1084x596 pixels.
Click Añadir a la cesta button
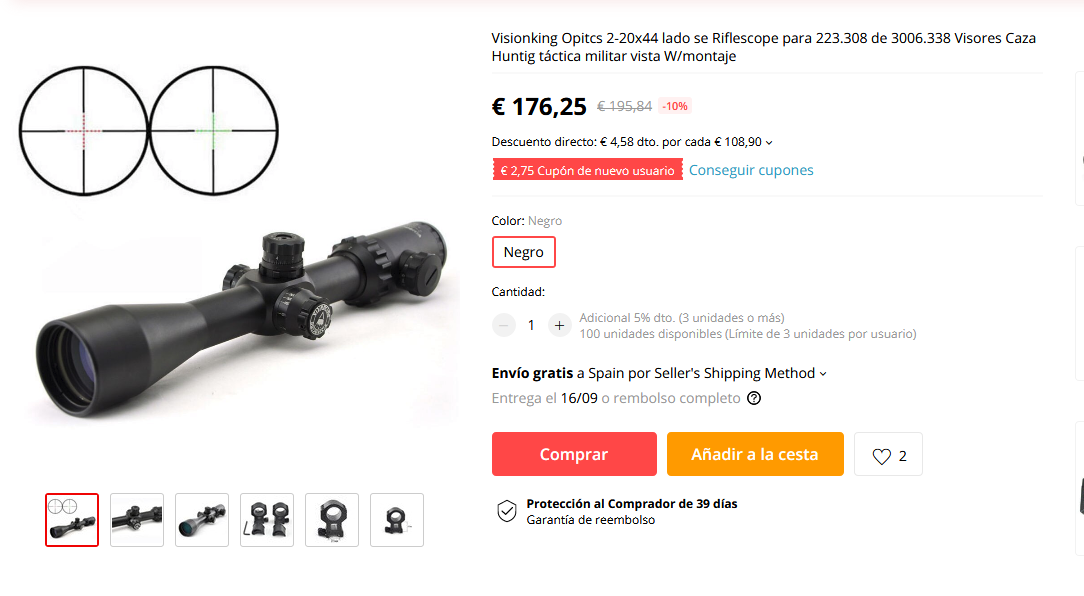click(x=755, y=454)
